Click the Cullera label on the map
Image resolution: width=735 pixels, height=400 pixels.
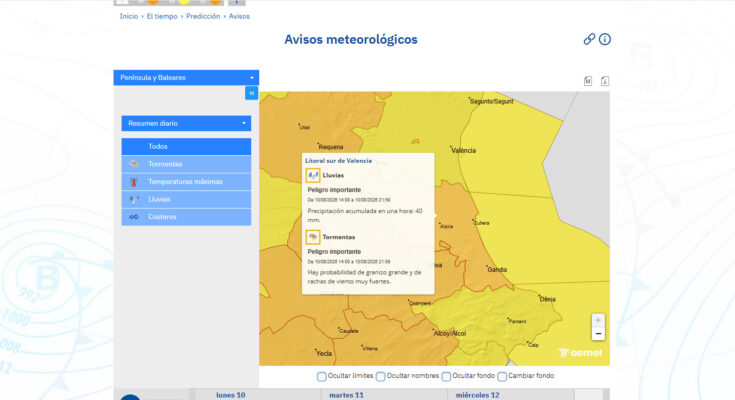point(481,223)
